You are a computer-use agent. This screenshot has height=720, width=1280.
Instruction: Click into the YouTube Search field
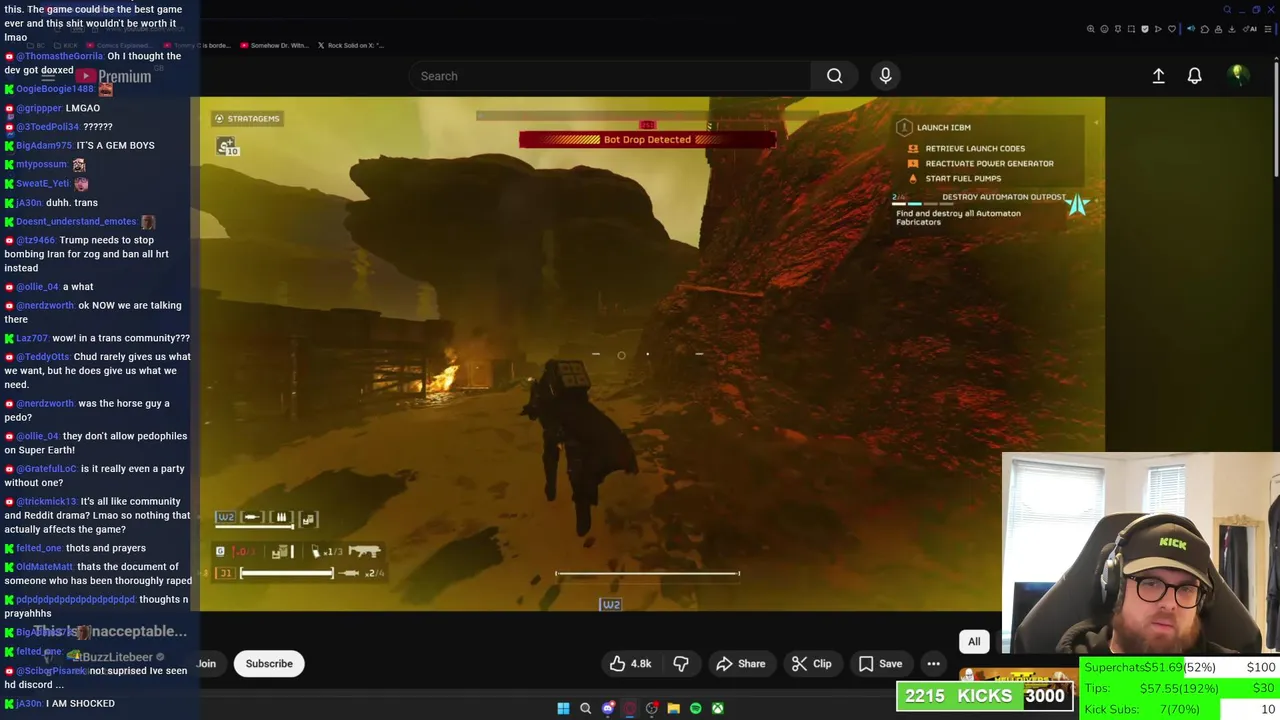(x=610, y=76)
